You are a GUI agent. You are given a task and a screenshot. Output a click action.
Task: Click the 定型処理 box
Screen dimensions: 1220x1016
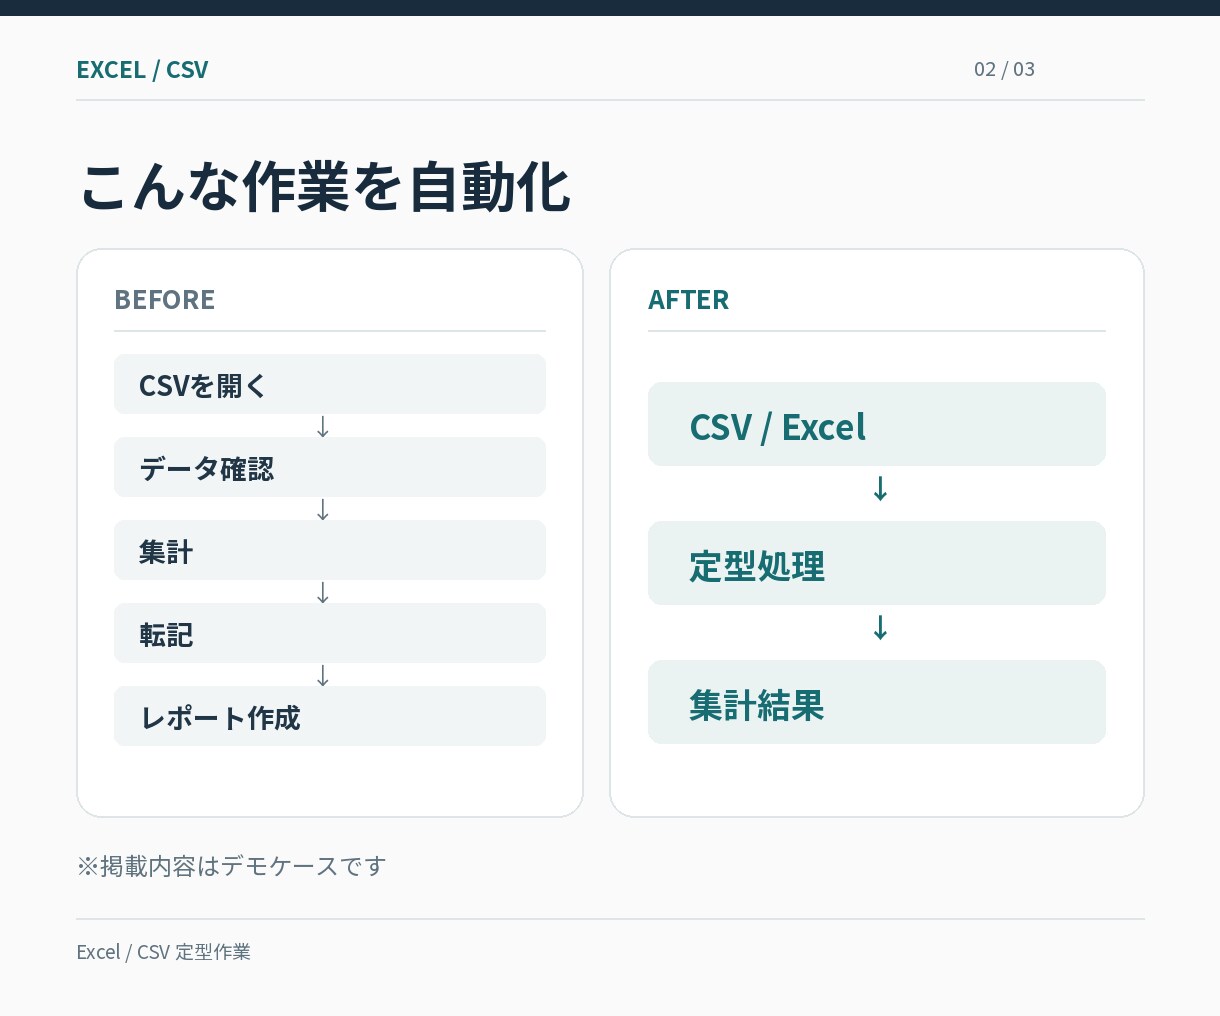point(877,563)
